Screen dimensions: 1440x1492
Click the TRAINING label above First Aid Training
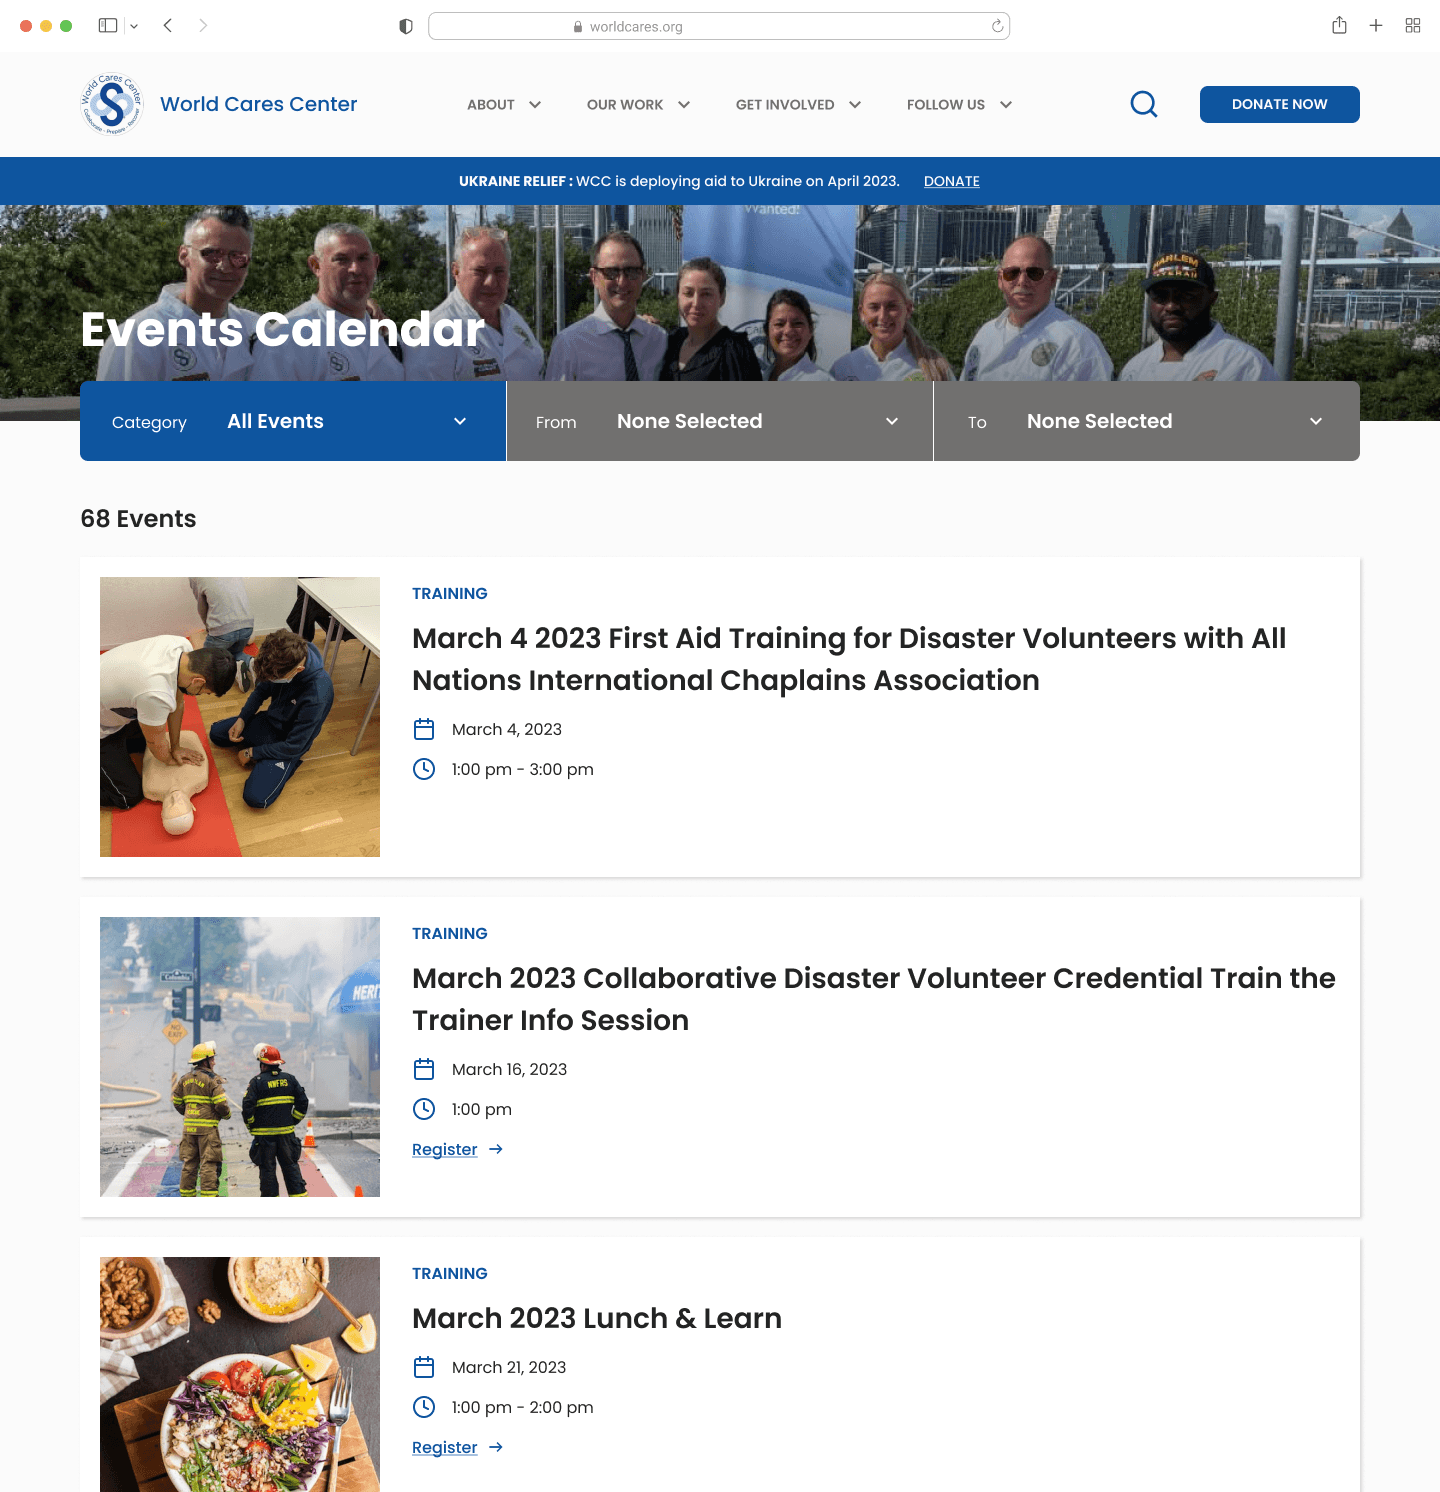(450, 593)
